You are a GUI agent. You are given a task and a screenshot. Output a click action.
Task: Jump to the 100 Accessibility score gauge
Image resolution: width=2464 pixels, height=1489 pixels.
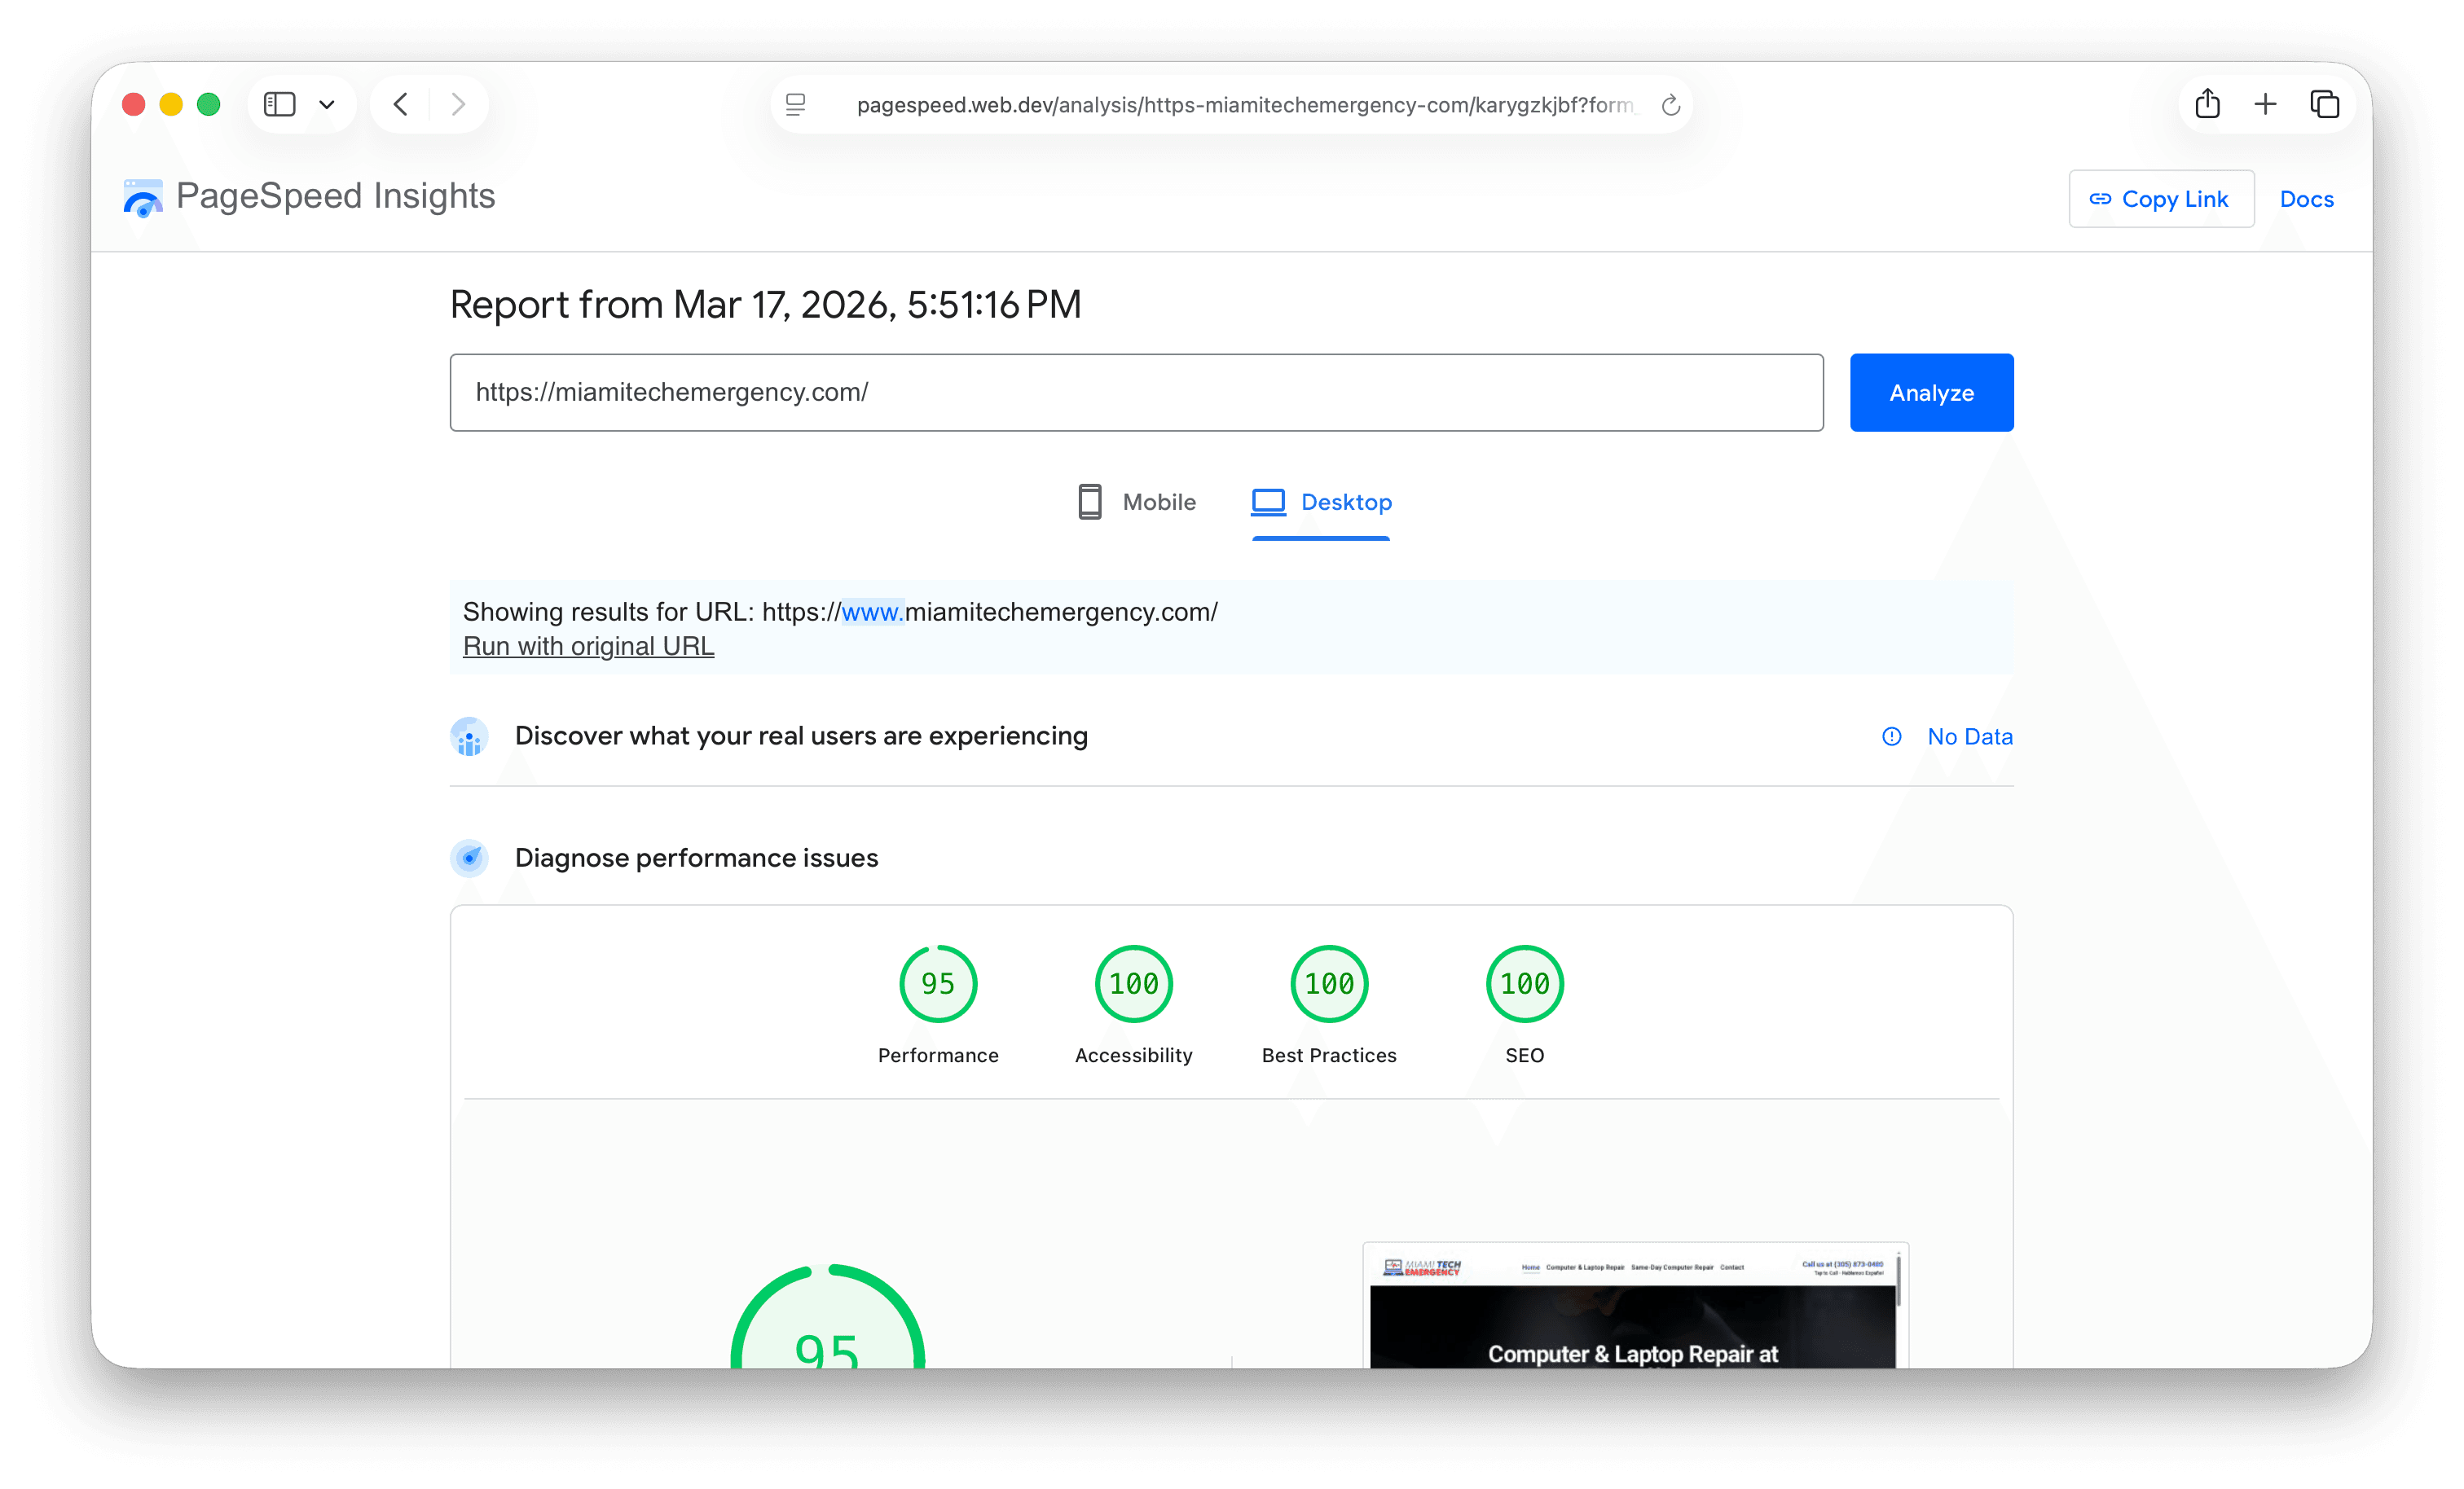point(1133,984)
